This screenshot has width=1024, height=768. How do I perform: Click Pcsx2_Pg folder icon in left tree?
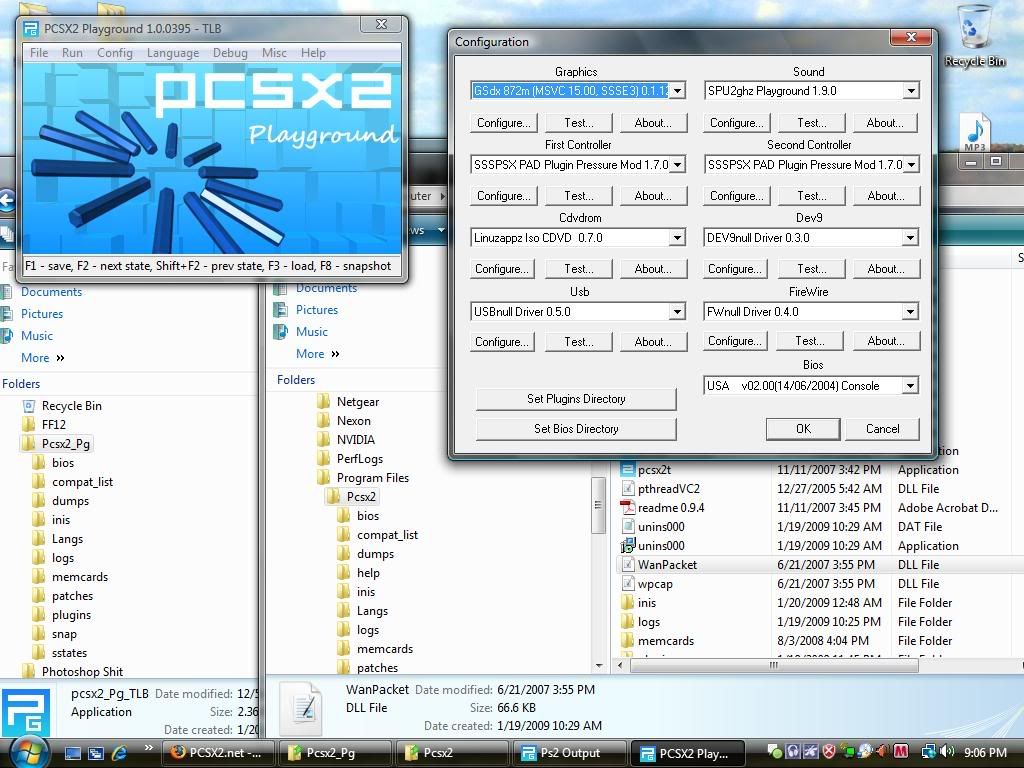(29, 443)
